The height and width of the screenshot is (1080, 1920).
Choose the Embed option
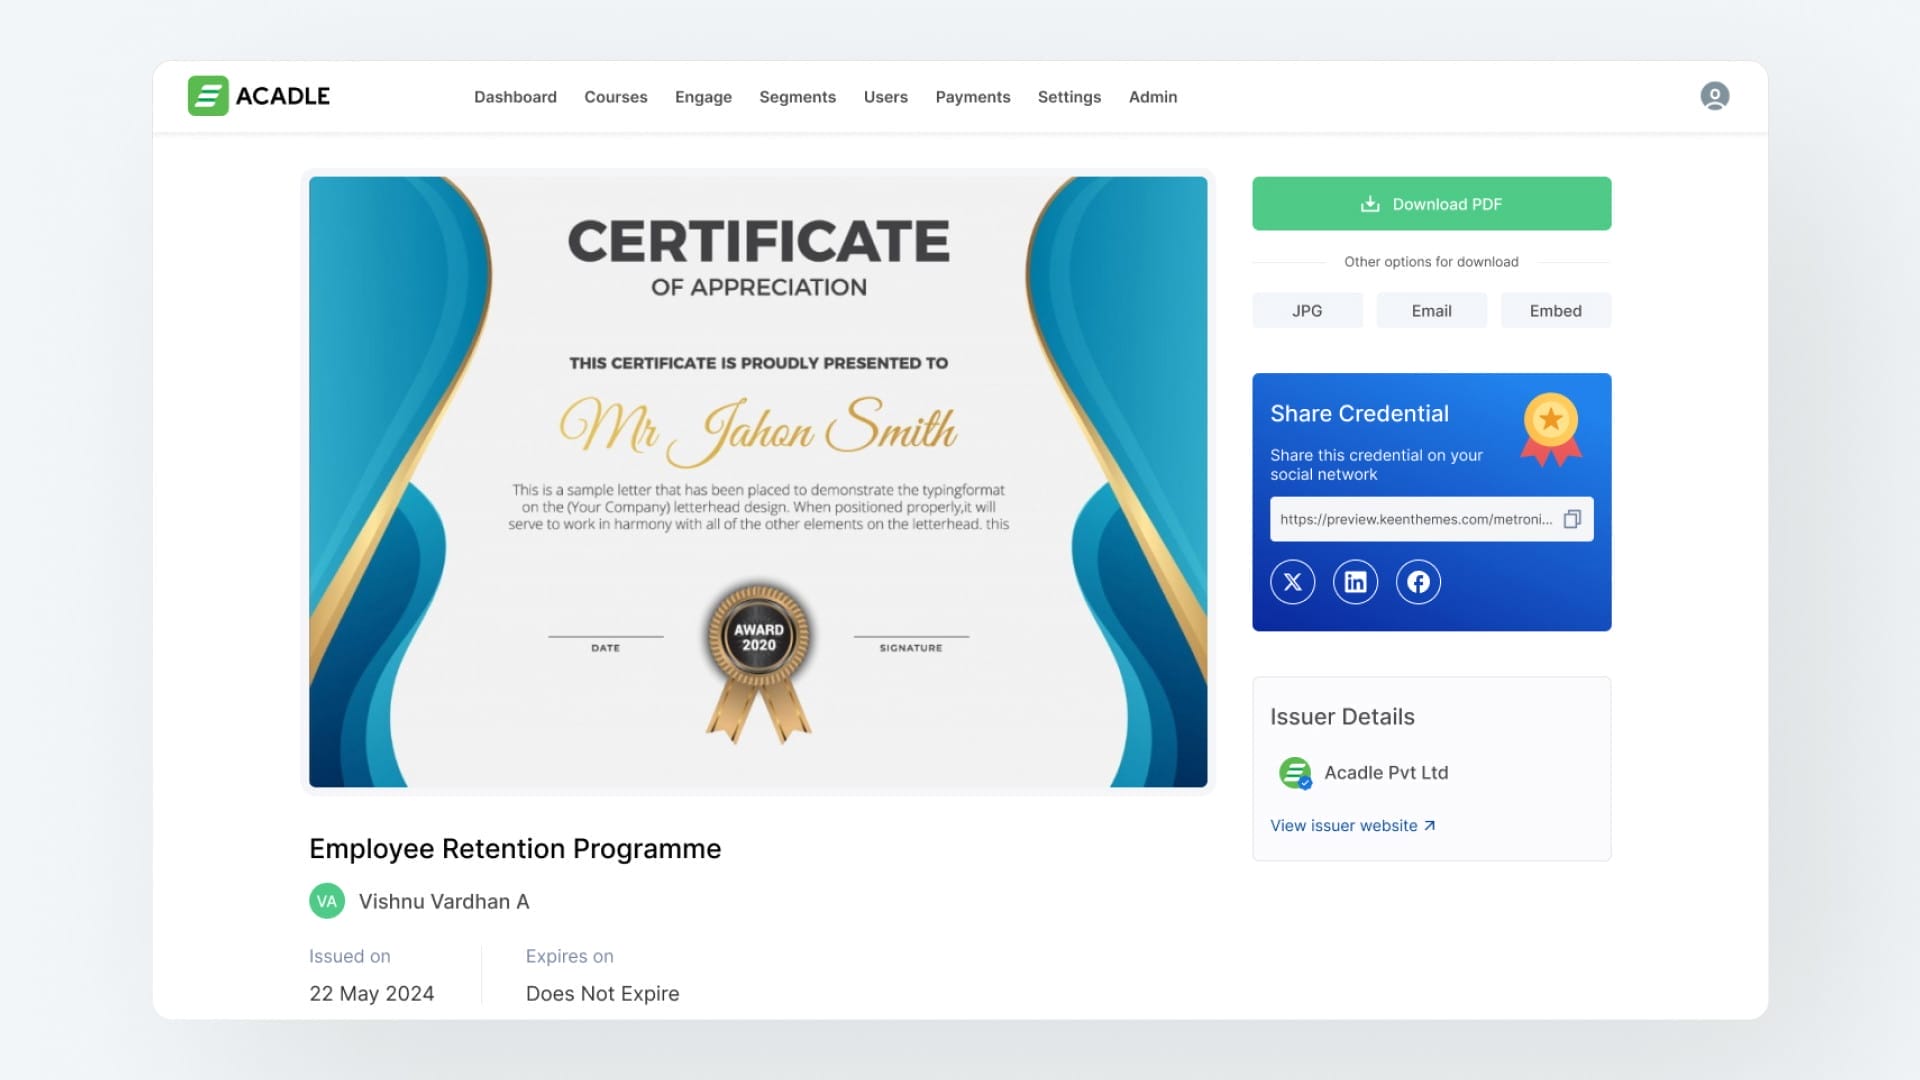1555,311
